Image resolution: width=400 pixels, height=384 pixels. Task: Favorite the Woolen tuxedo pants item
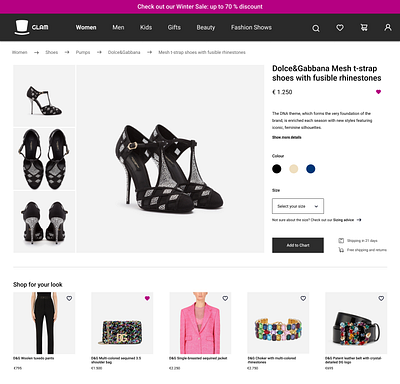(x=69, y=298)
